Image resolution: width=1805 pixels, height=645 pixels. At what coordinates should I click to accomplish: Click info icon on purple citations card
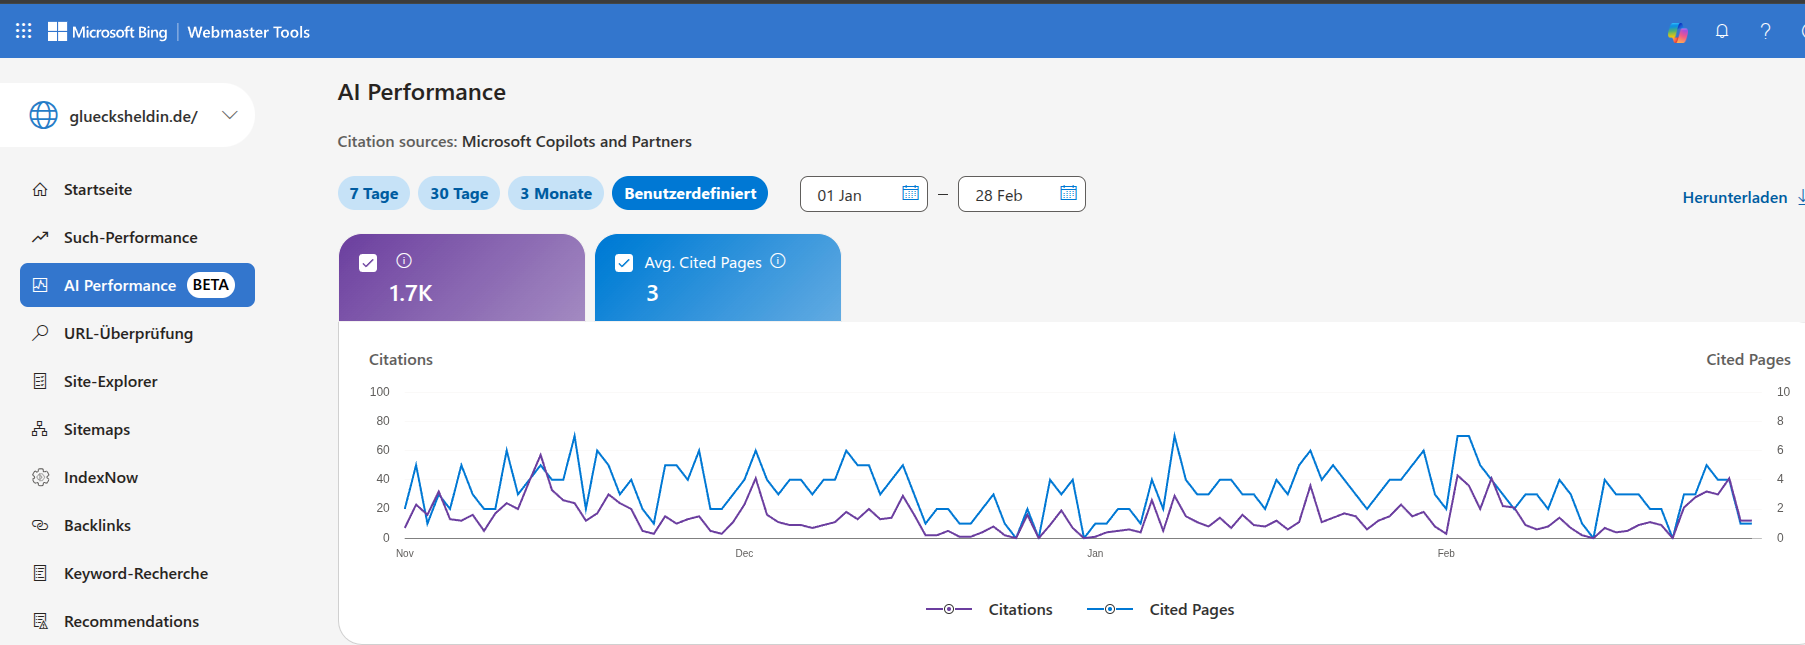(404, 261)
